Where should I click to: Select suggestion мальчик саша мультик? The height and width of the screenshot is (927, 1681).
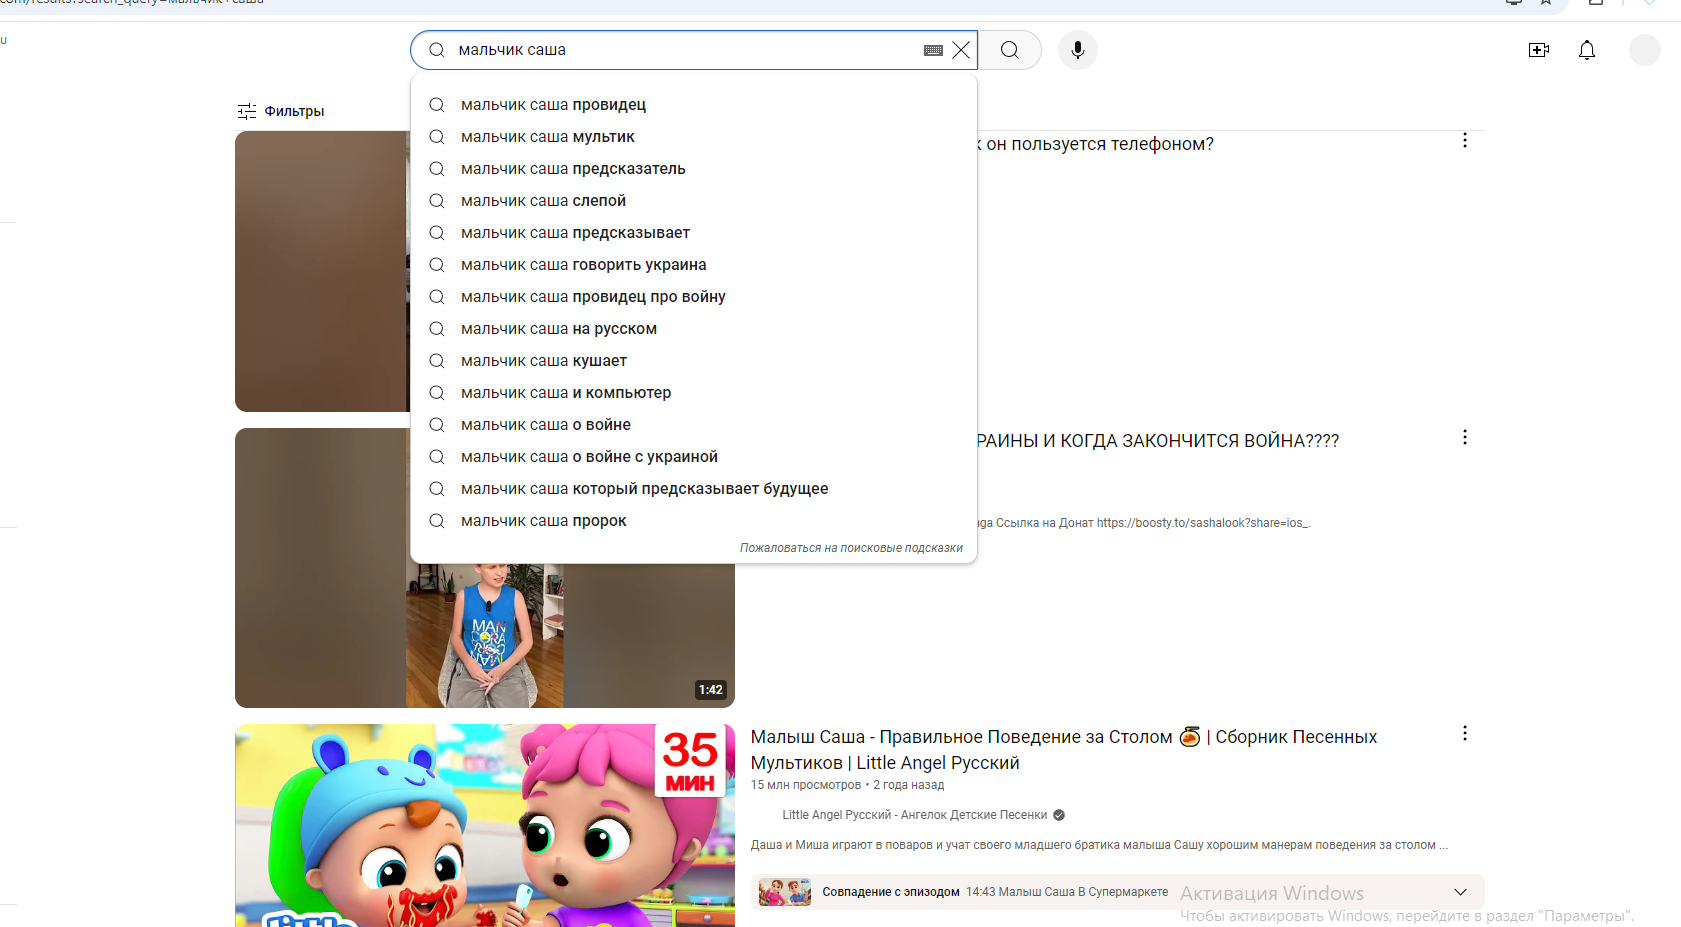pyautogui.click(x=547, y=137)
